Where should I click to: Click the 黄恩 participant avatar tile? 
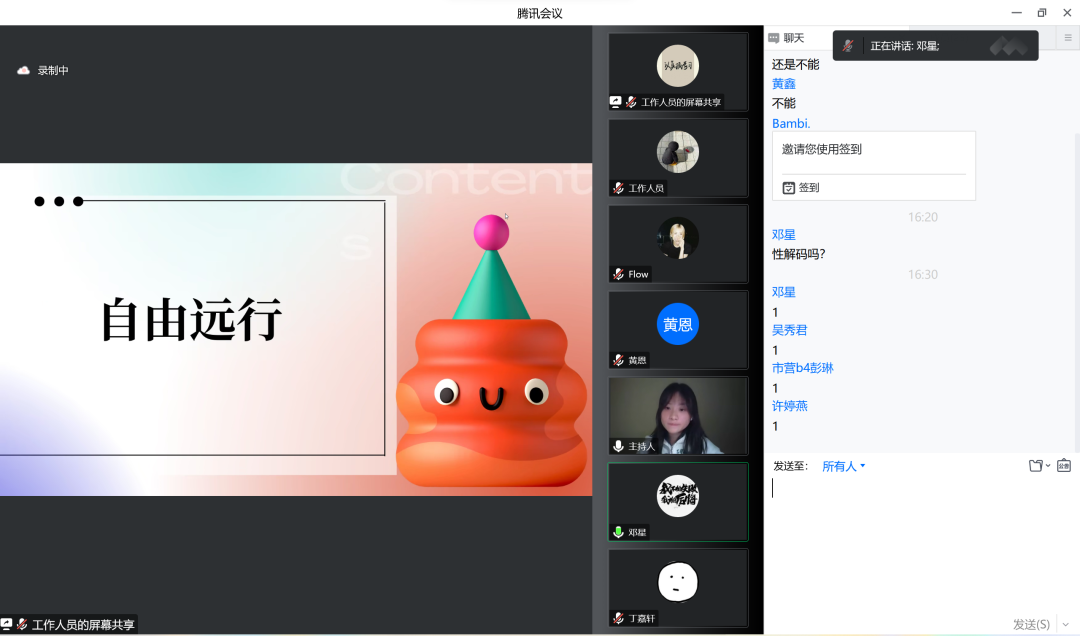pos(678,325)
